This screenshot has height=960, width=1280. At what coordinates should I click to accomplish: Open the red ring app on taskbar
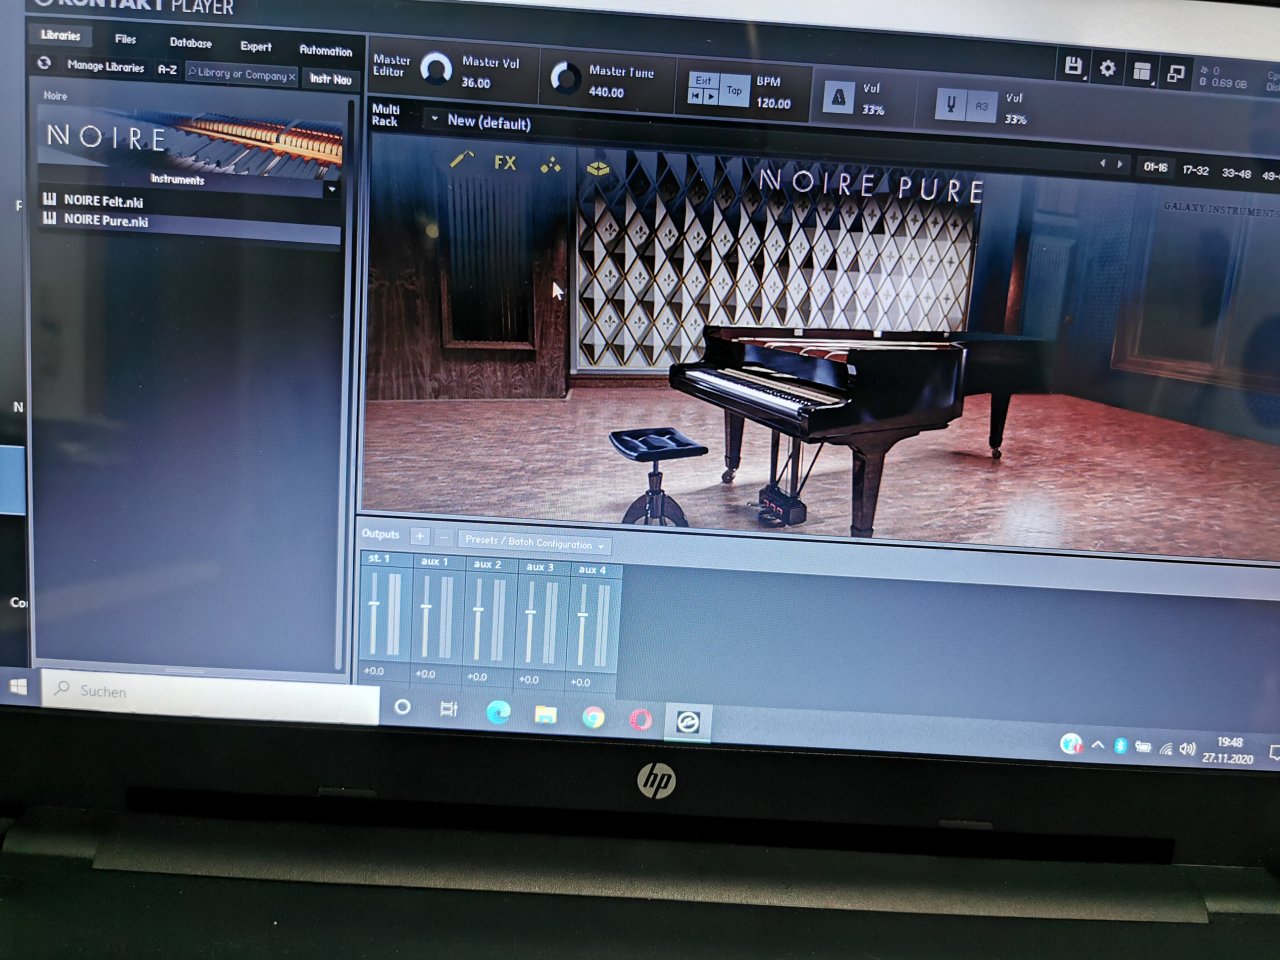pos(640,719)
